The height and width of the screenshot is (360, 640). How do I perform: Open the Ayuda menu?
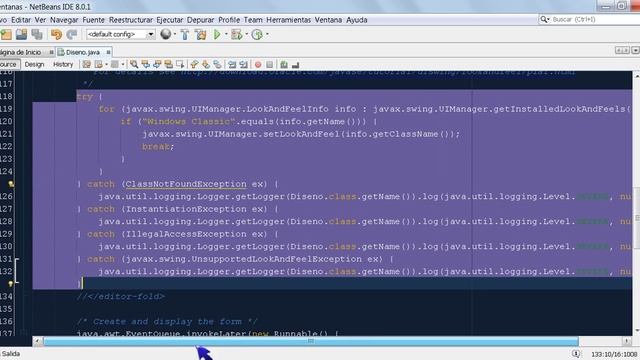356,20
